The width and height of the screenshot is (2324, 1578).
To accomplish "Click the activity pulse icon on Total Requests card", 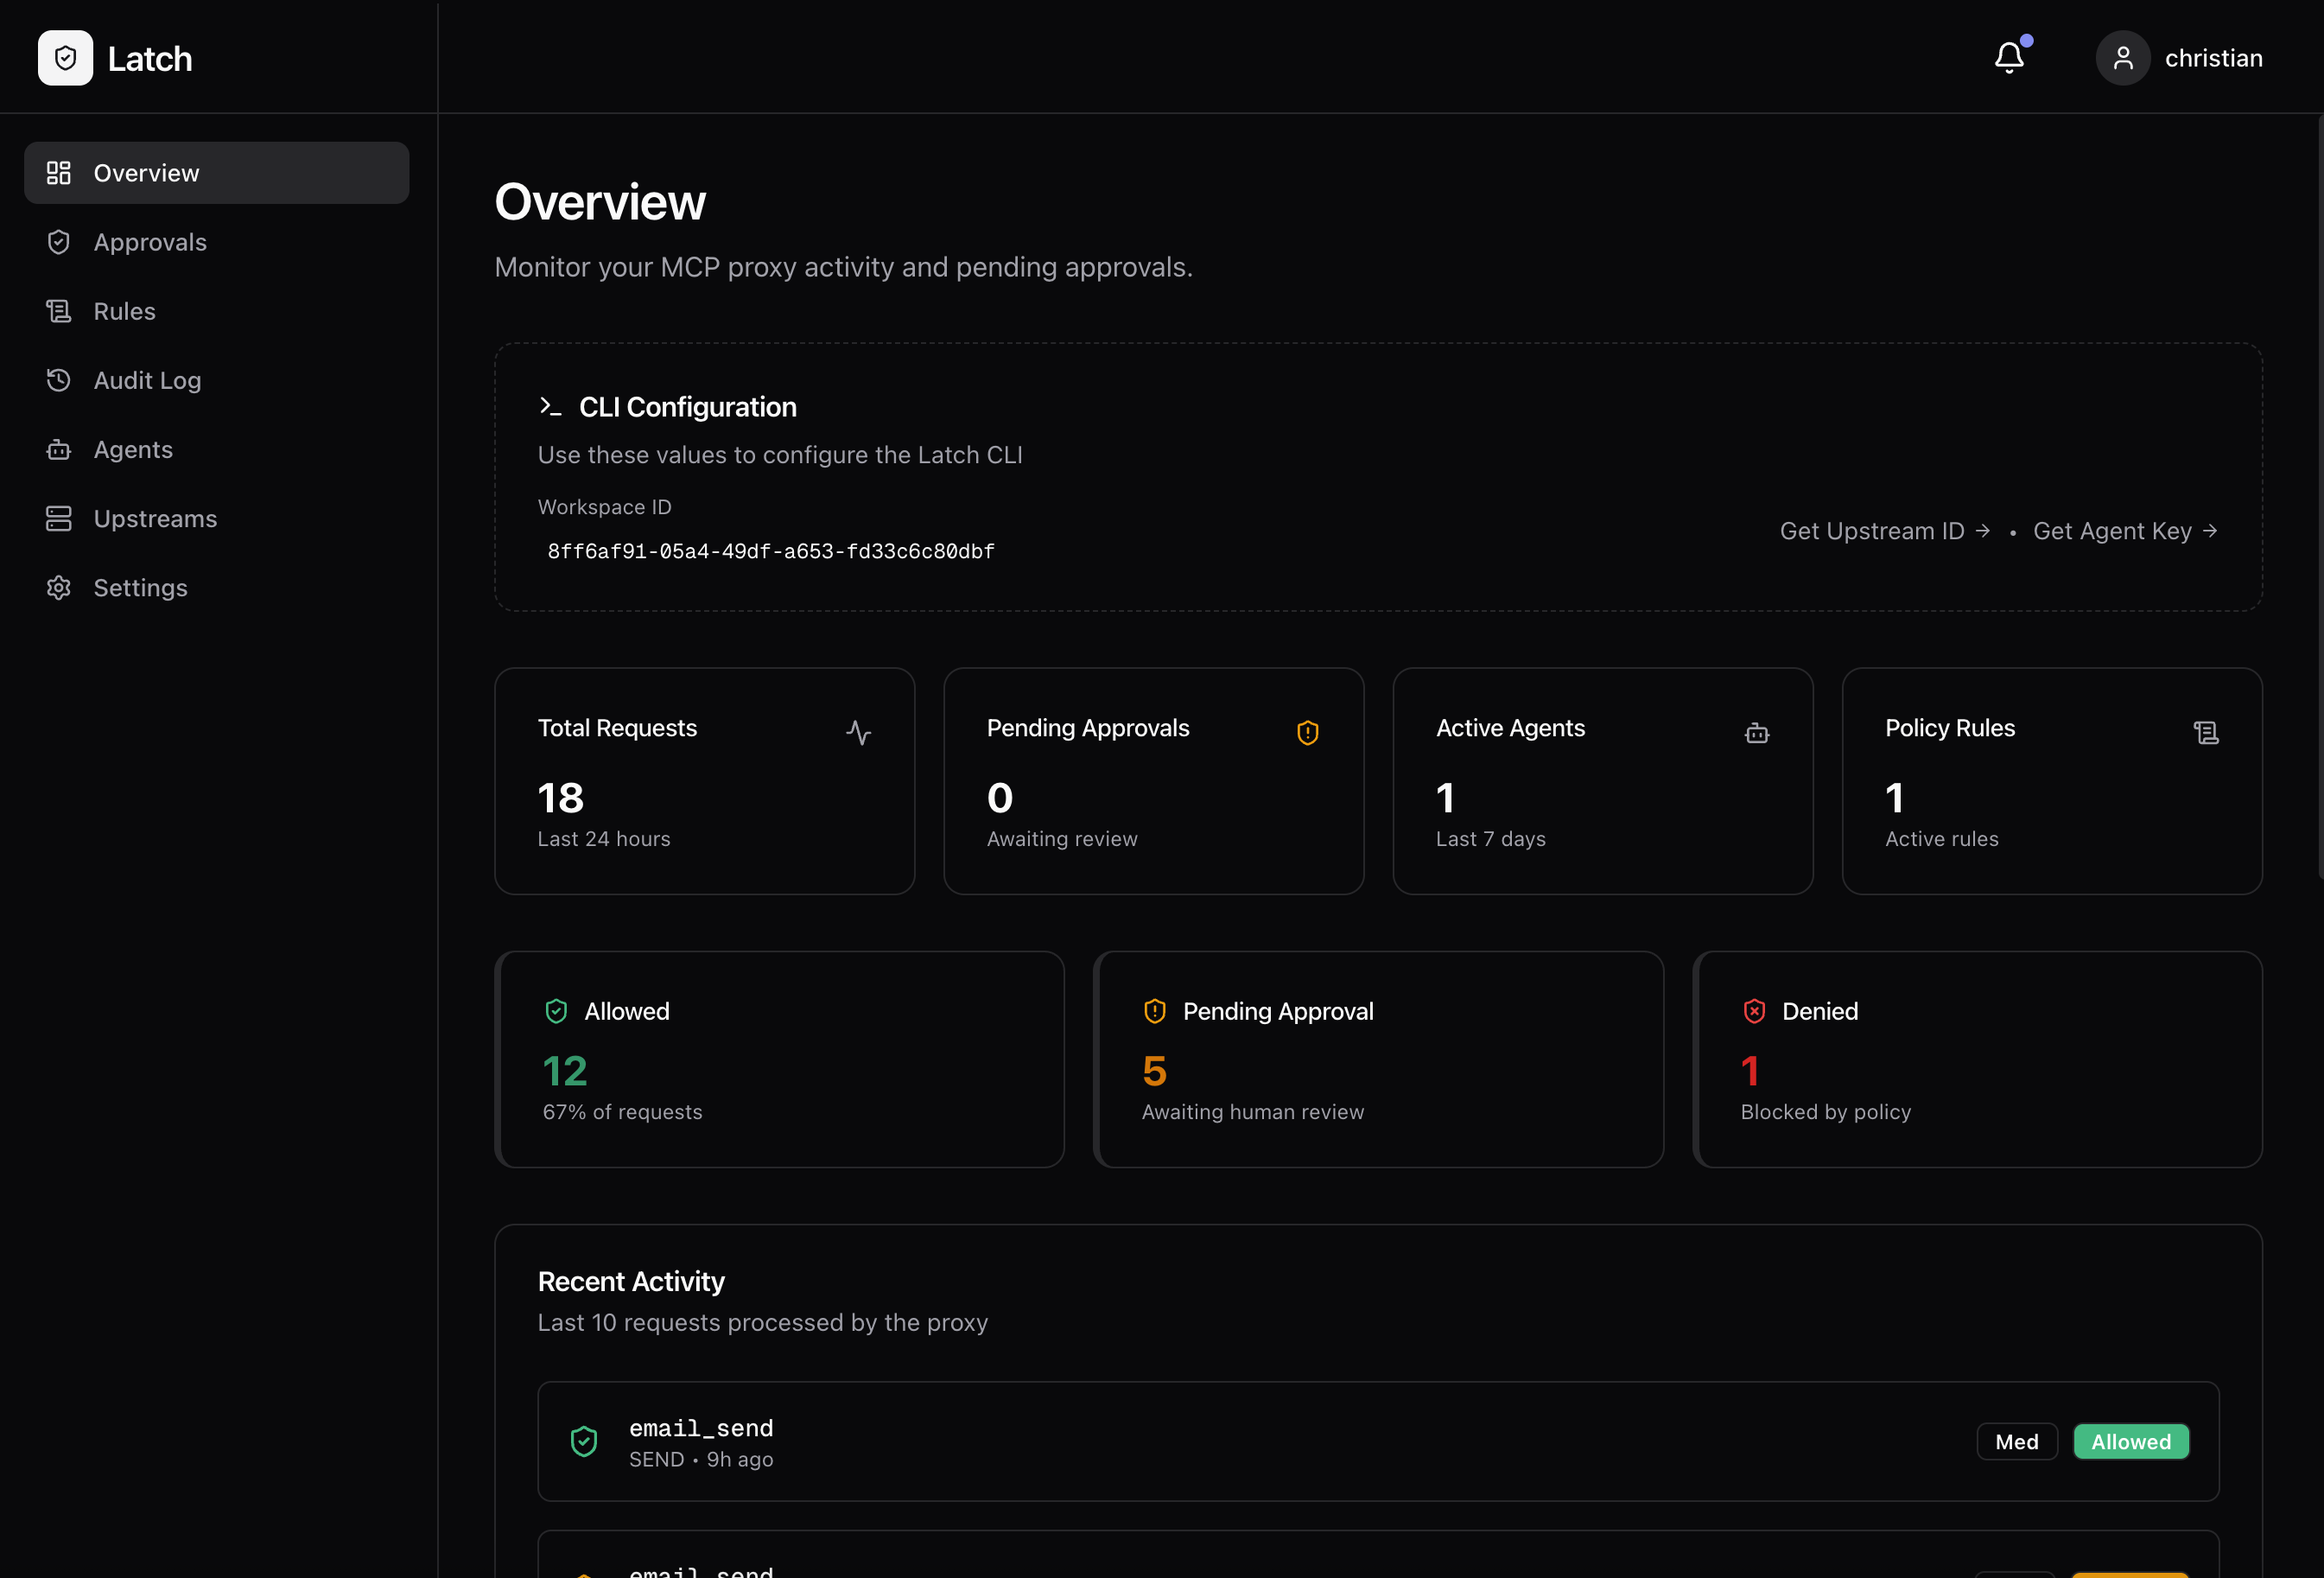I will click(859, 732).
